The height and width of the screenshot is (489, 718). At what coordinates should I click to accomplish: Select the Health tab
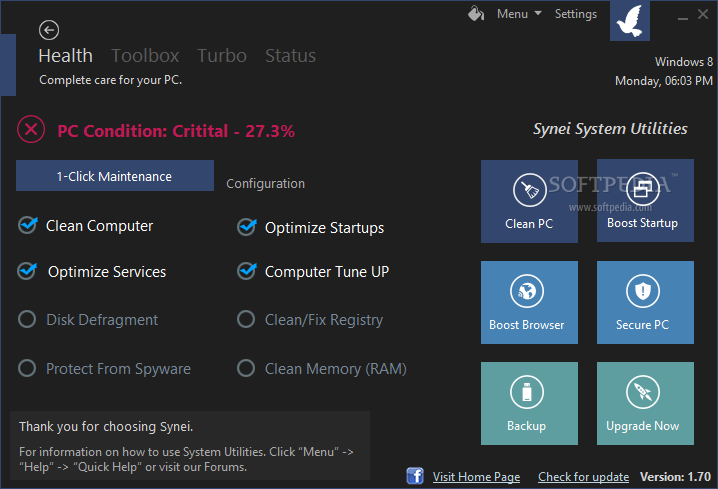click(65, 56)
